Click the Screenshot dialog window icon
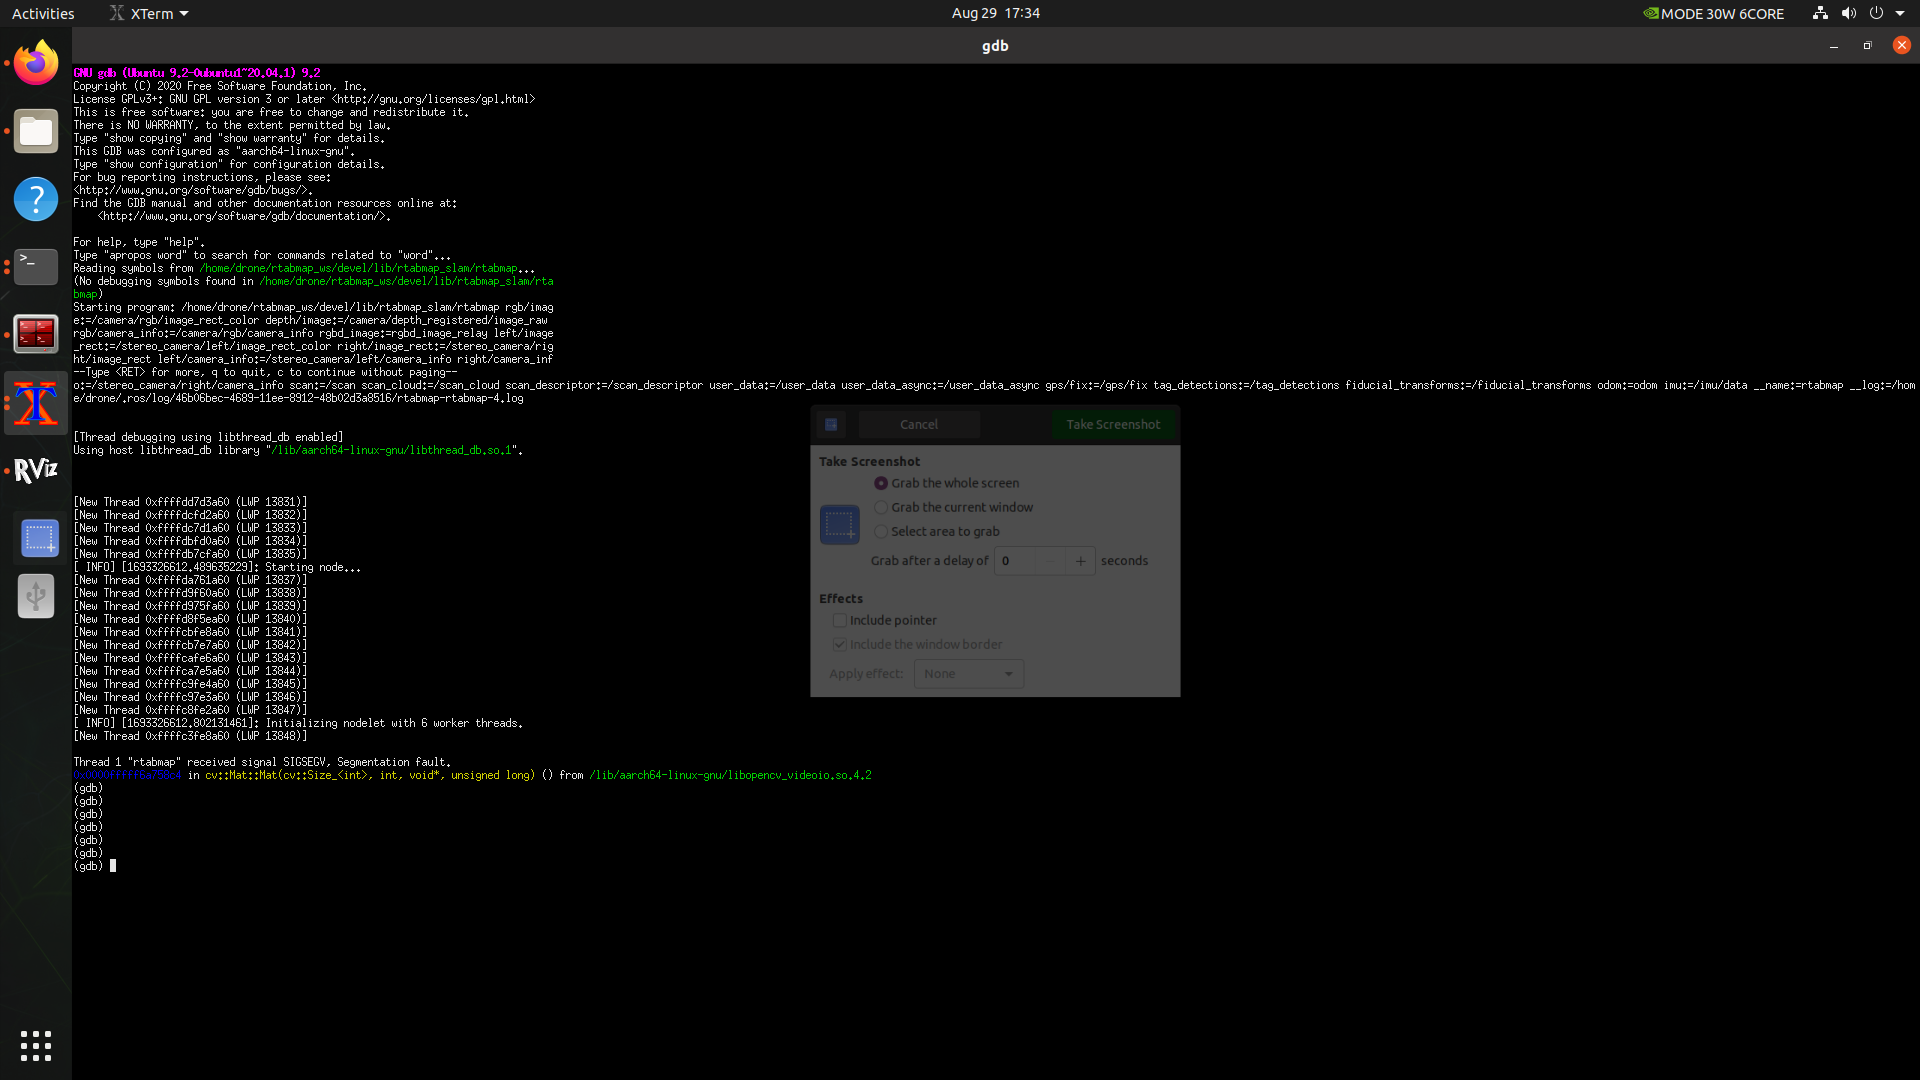The image size is (1920, 1080). click(831, 424)
